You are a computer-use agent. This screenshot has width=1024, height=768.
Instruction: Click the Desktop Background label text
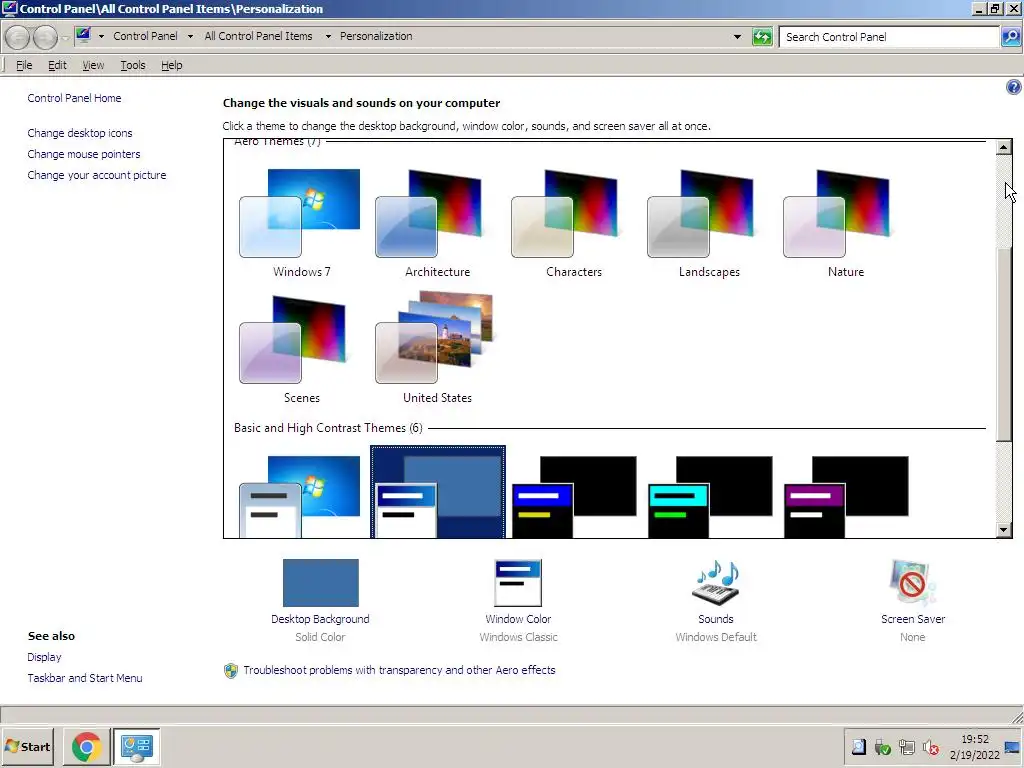(320, 619)
